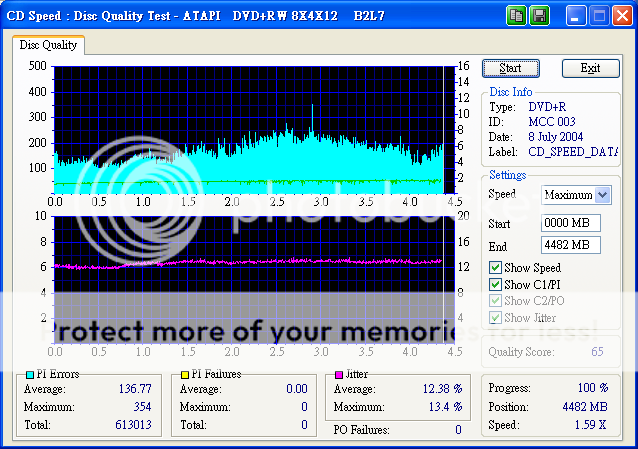The height and width of the screenshot is (449, 638).
Task: Toggle the Show Speed checkbox
Action: point(496,268)
